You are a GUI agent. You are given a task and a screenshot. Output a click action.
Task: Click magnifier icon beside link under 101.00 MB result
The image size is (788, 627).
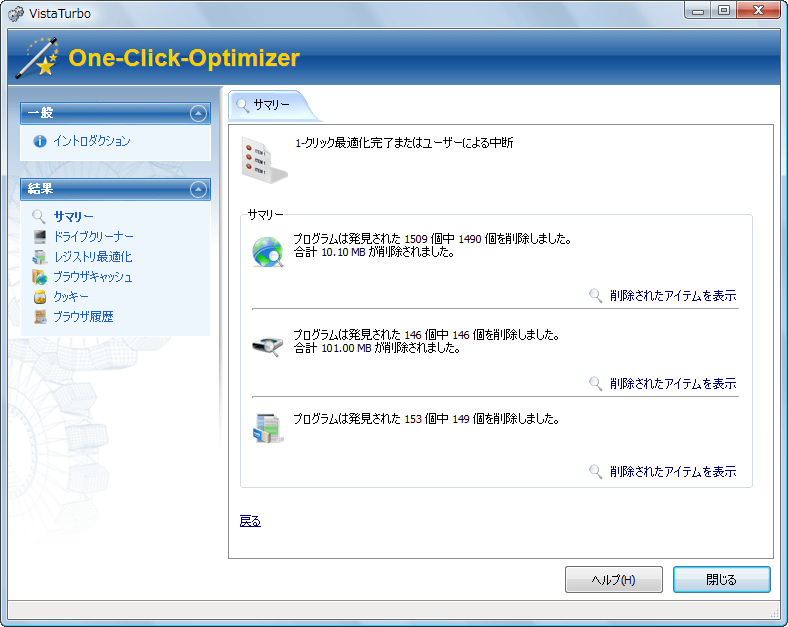tap(595, 383)
